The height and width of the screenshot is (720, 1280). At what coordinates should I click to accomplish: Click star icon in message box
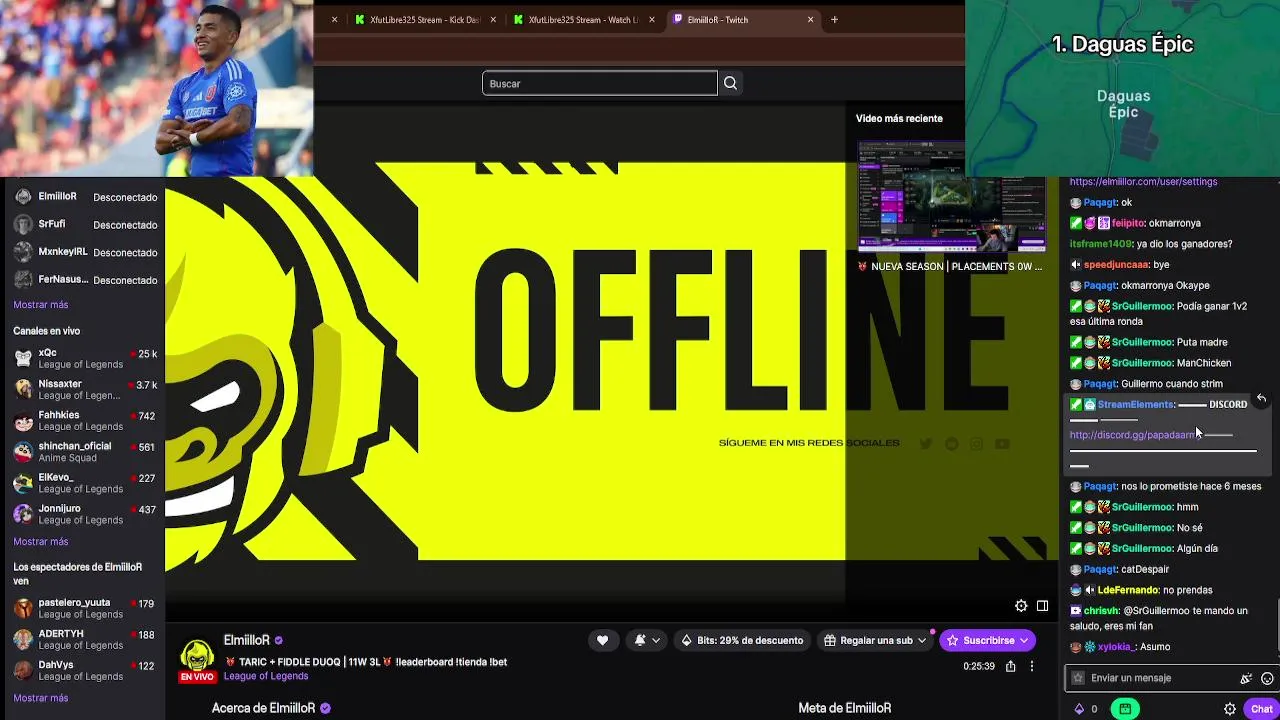[1077, 678]
